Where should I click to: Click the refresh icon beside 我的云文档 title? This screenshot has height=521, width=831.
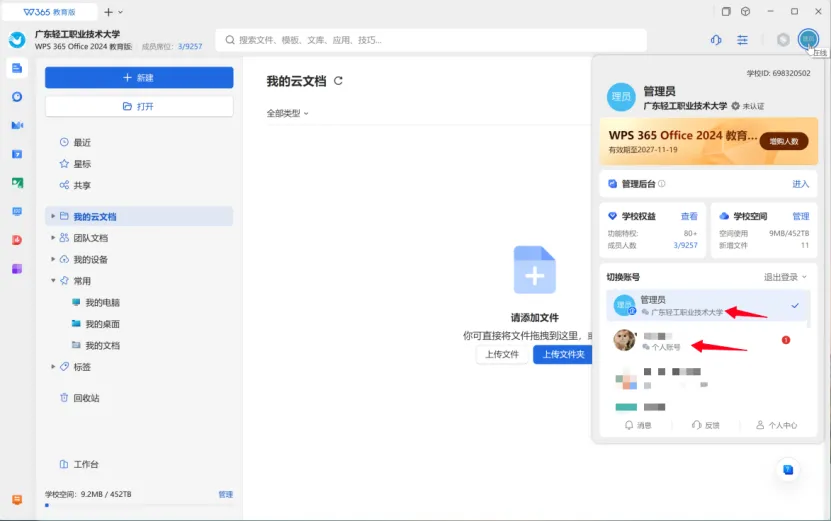click(x=338, y=81)
